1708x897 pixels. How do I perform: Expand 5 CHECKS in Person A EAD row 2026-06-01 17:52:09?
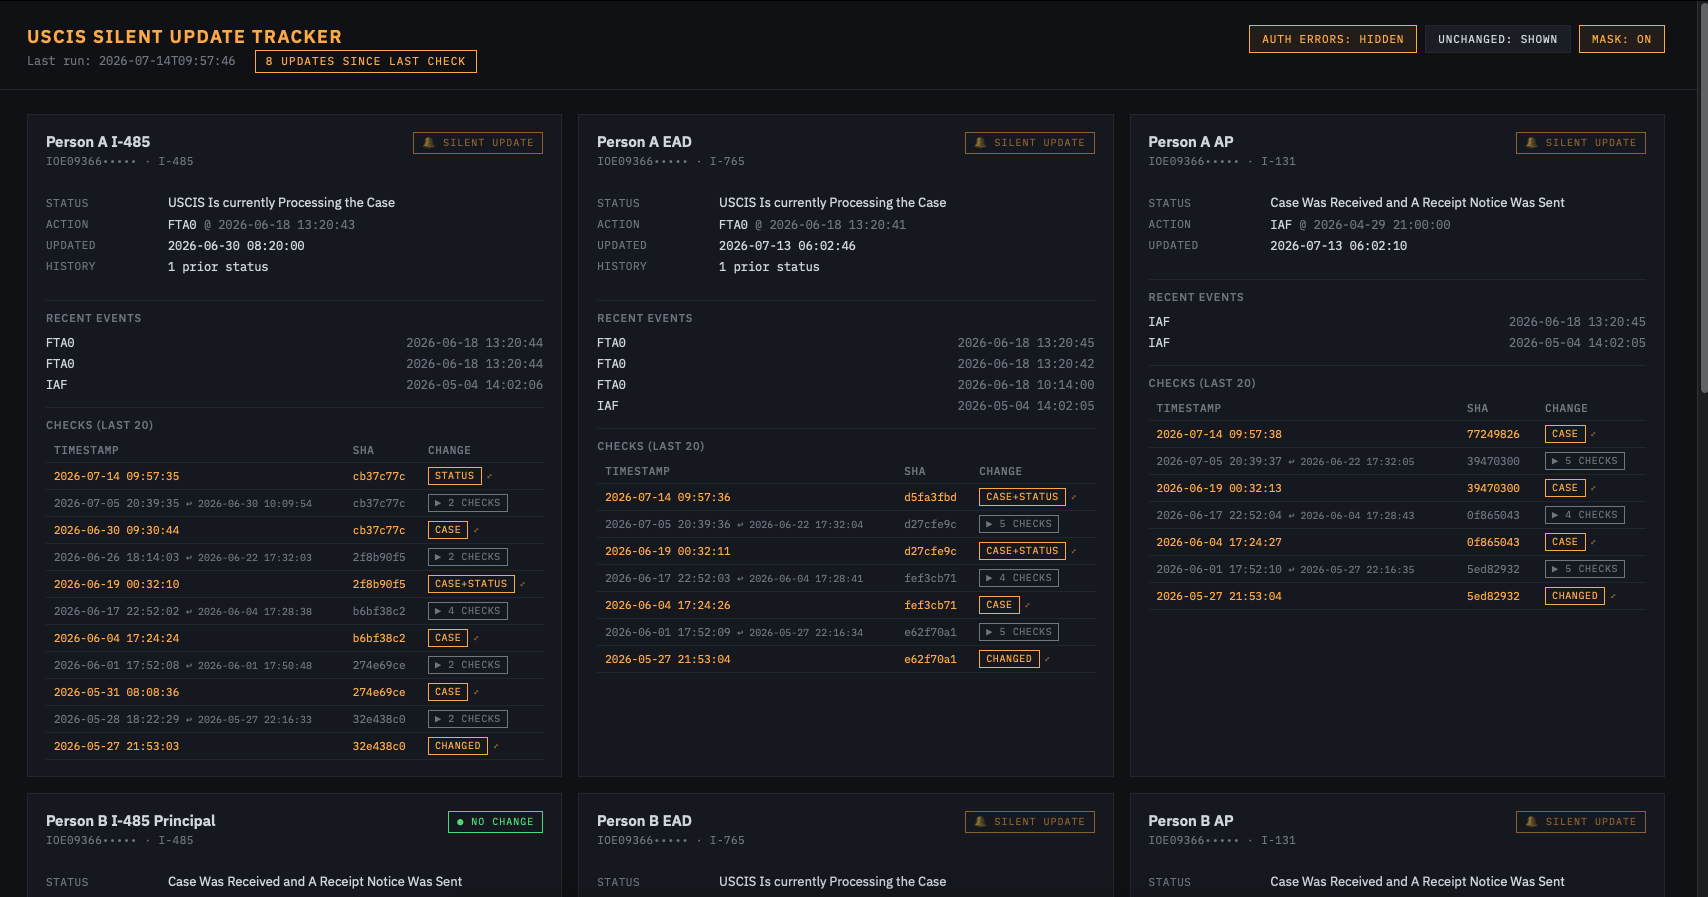[x=1019, y=632]
